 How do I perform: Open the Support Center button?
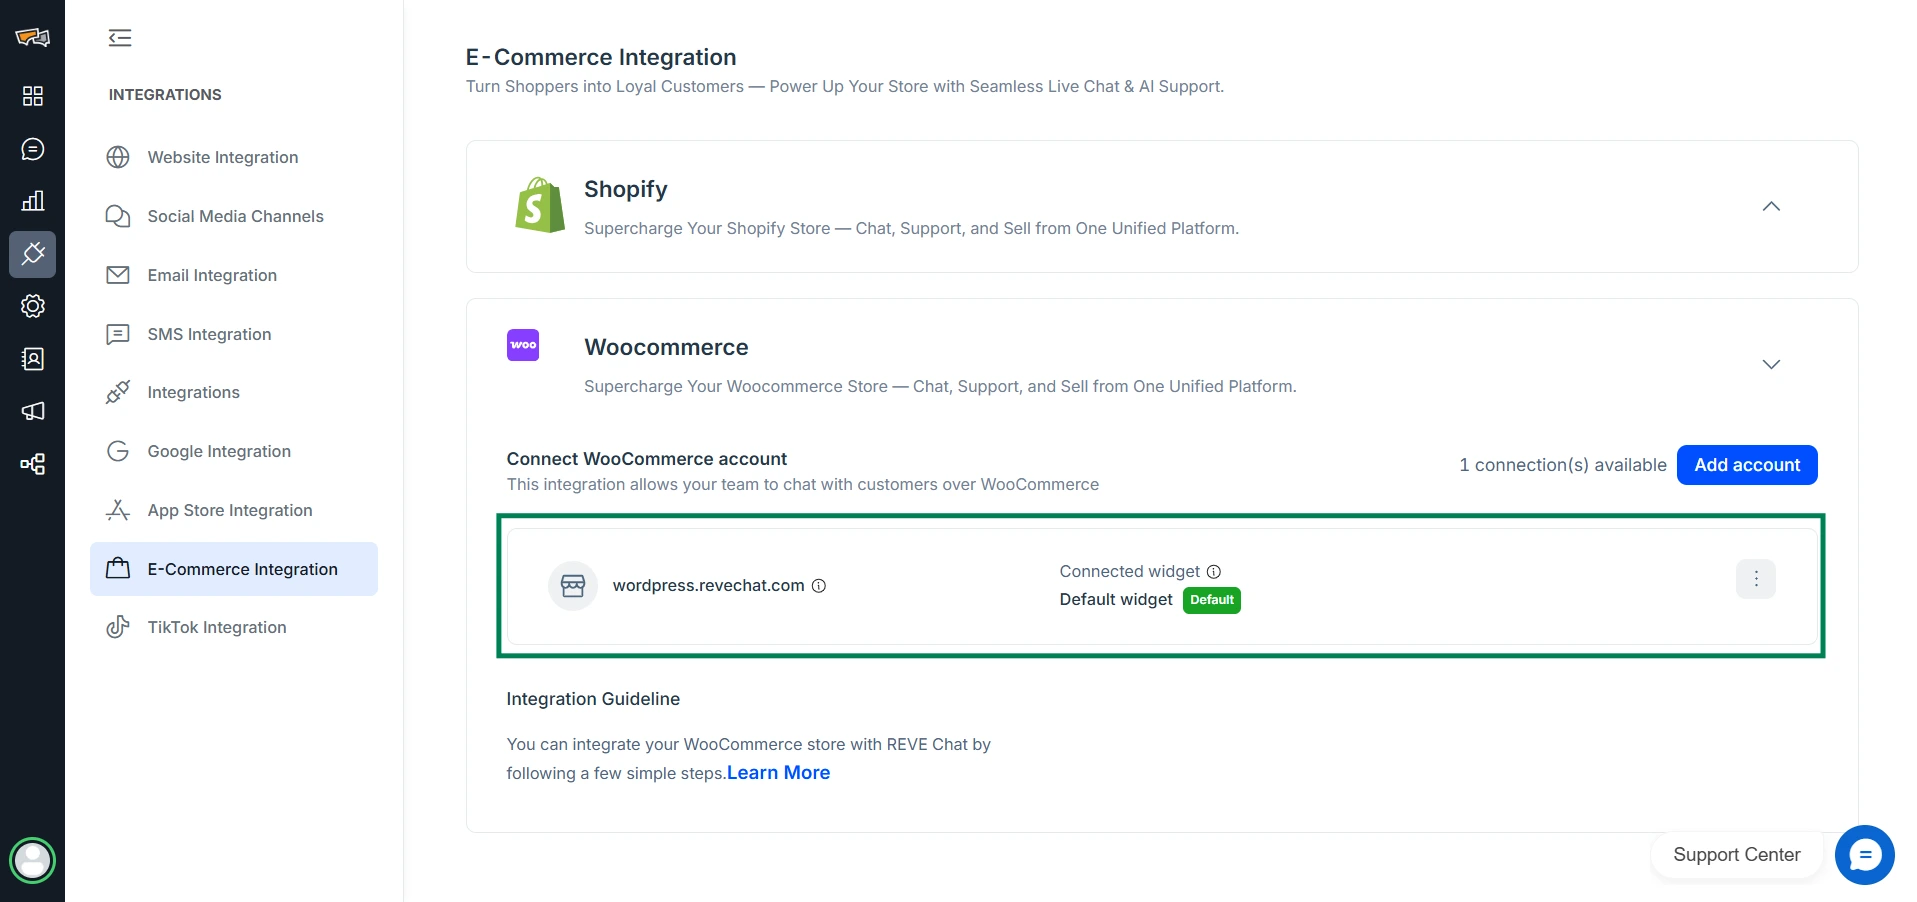[x=1737, y=855]
